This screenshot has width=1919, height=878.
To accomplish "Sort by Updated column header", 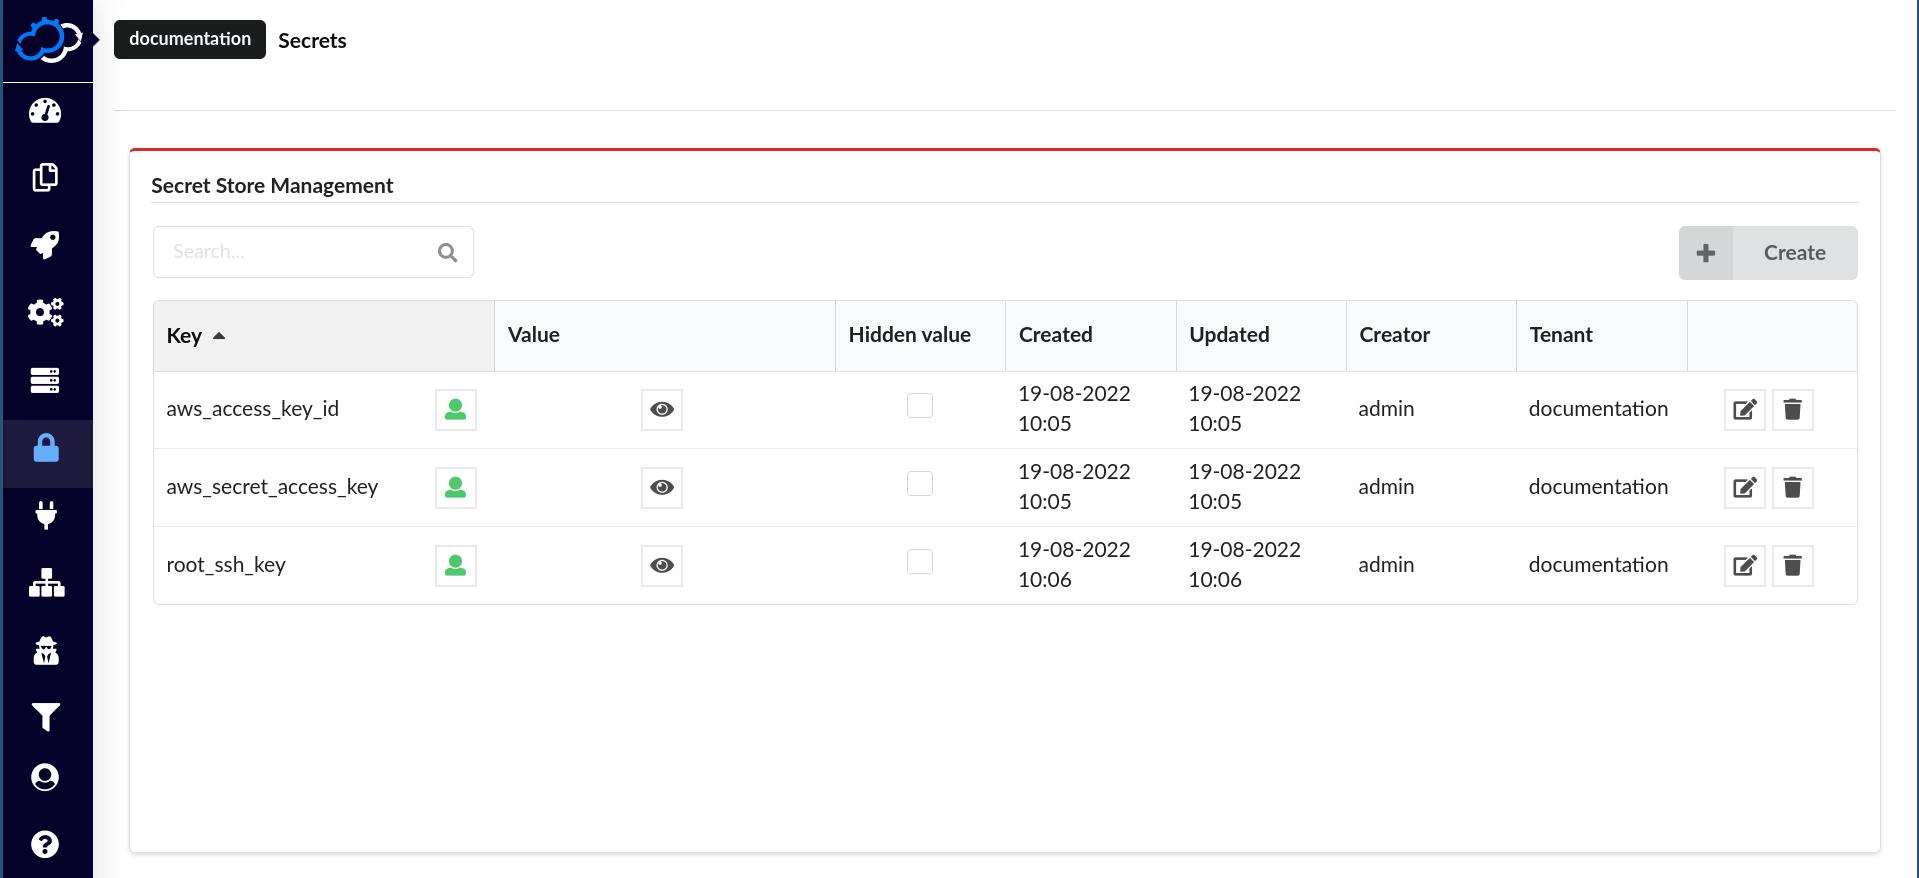I will click(x=1261, y=336).
